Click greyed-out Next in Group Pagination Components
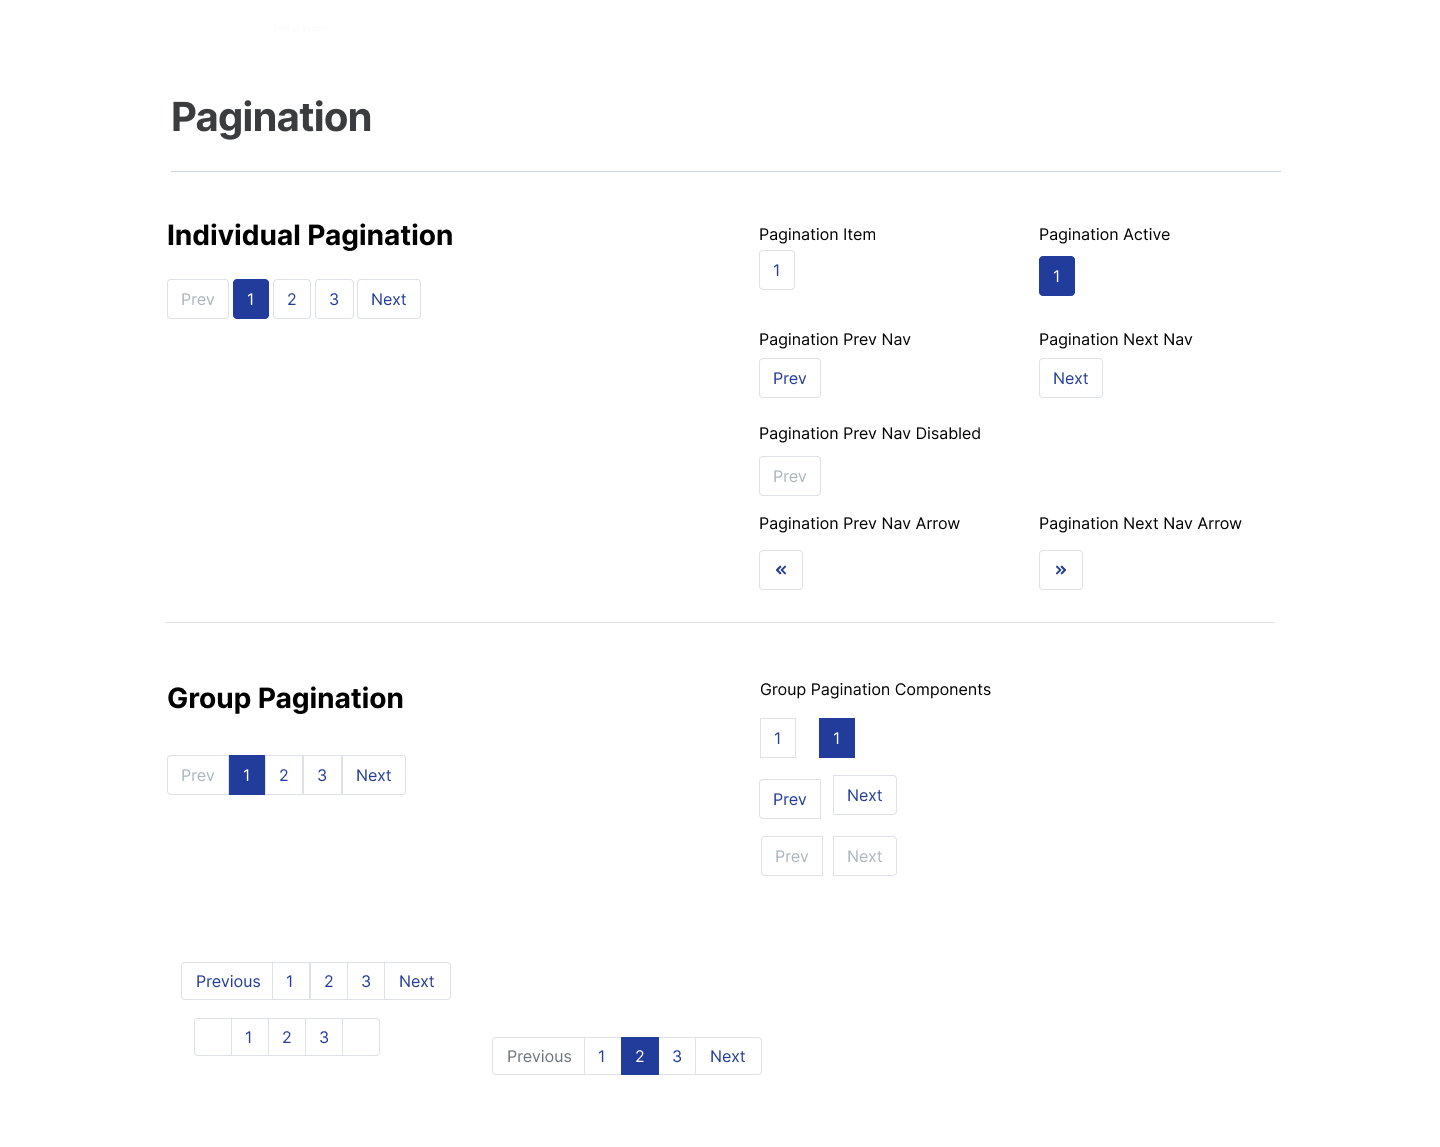 click(x=865, y=856)
